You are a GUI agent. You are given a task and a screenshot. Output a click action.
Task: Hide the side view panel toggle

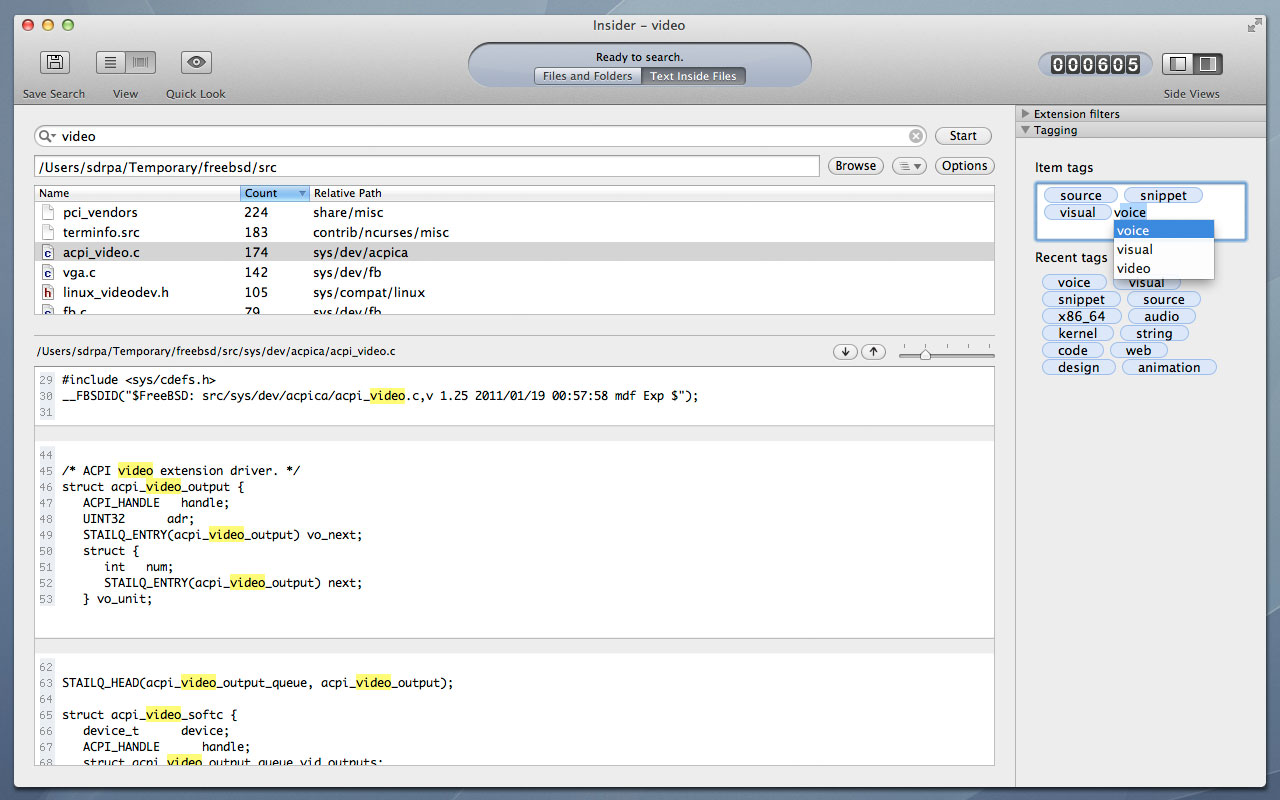pyautogui.click(x=1178, y=64)
